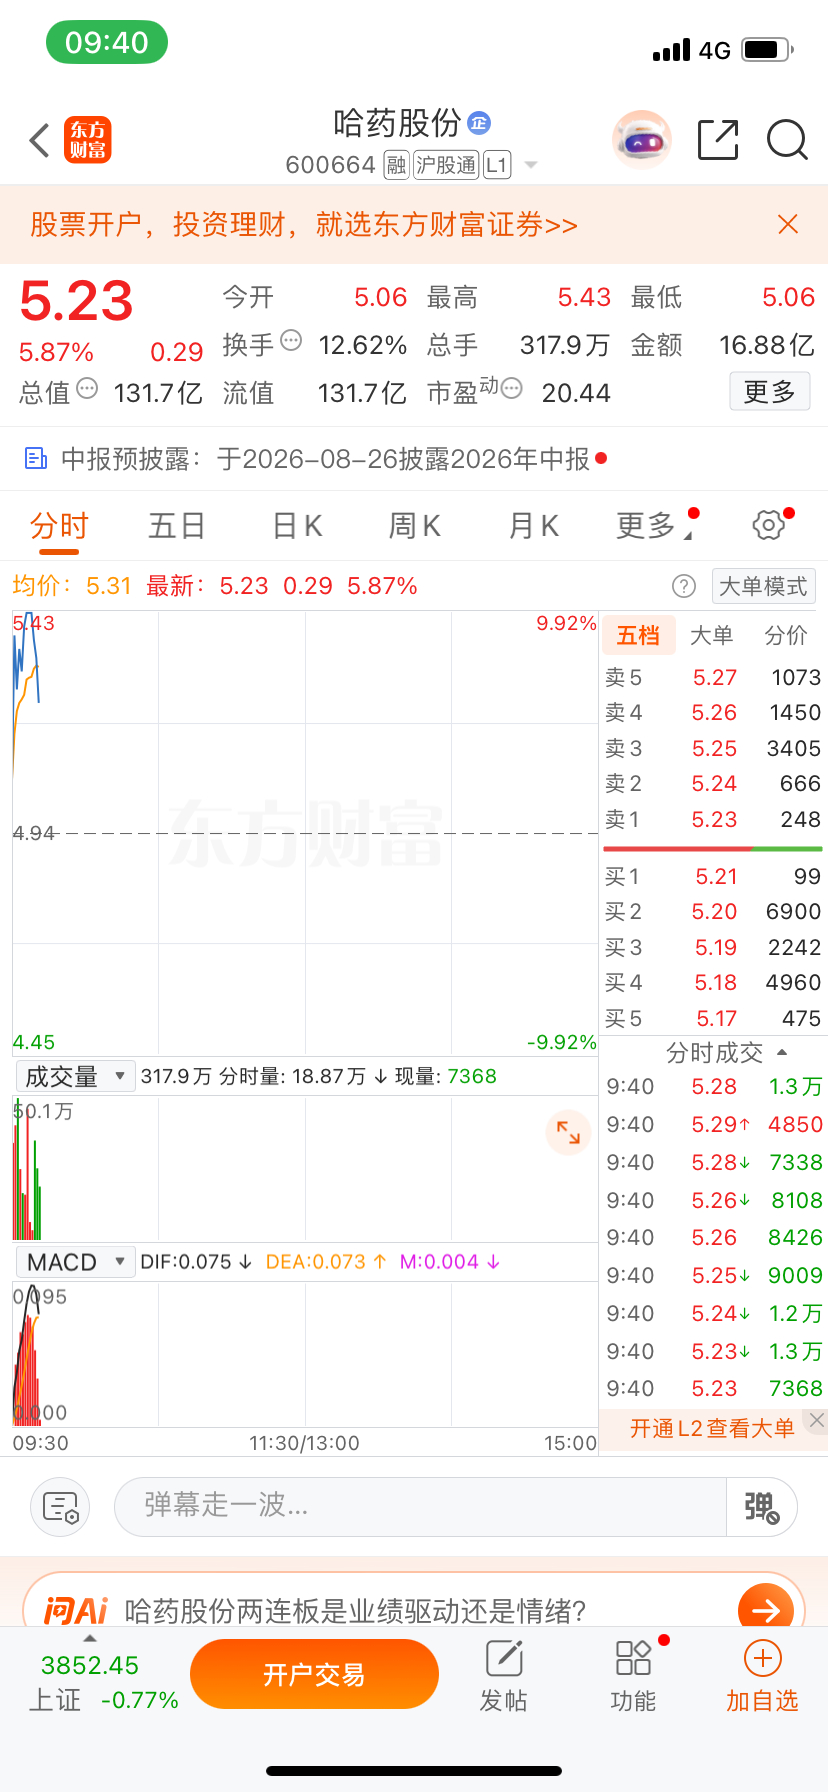
Task: Open the info bubble next to 总值
Action: pos(87,388)
